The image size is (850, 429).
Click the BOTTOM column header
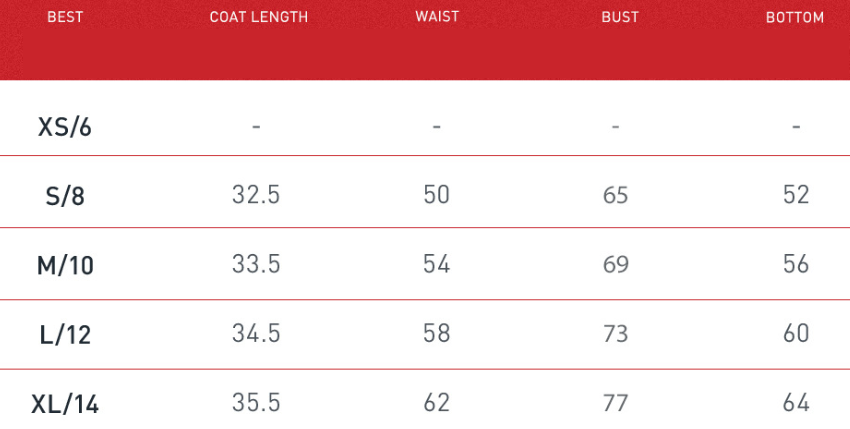point(795,17)
